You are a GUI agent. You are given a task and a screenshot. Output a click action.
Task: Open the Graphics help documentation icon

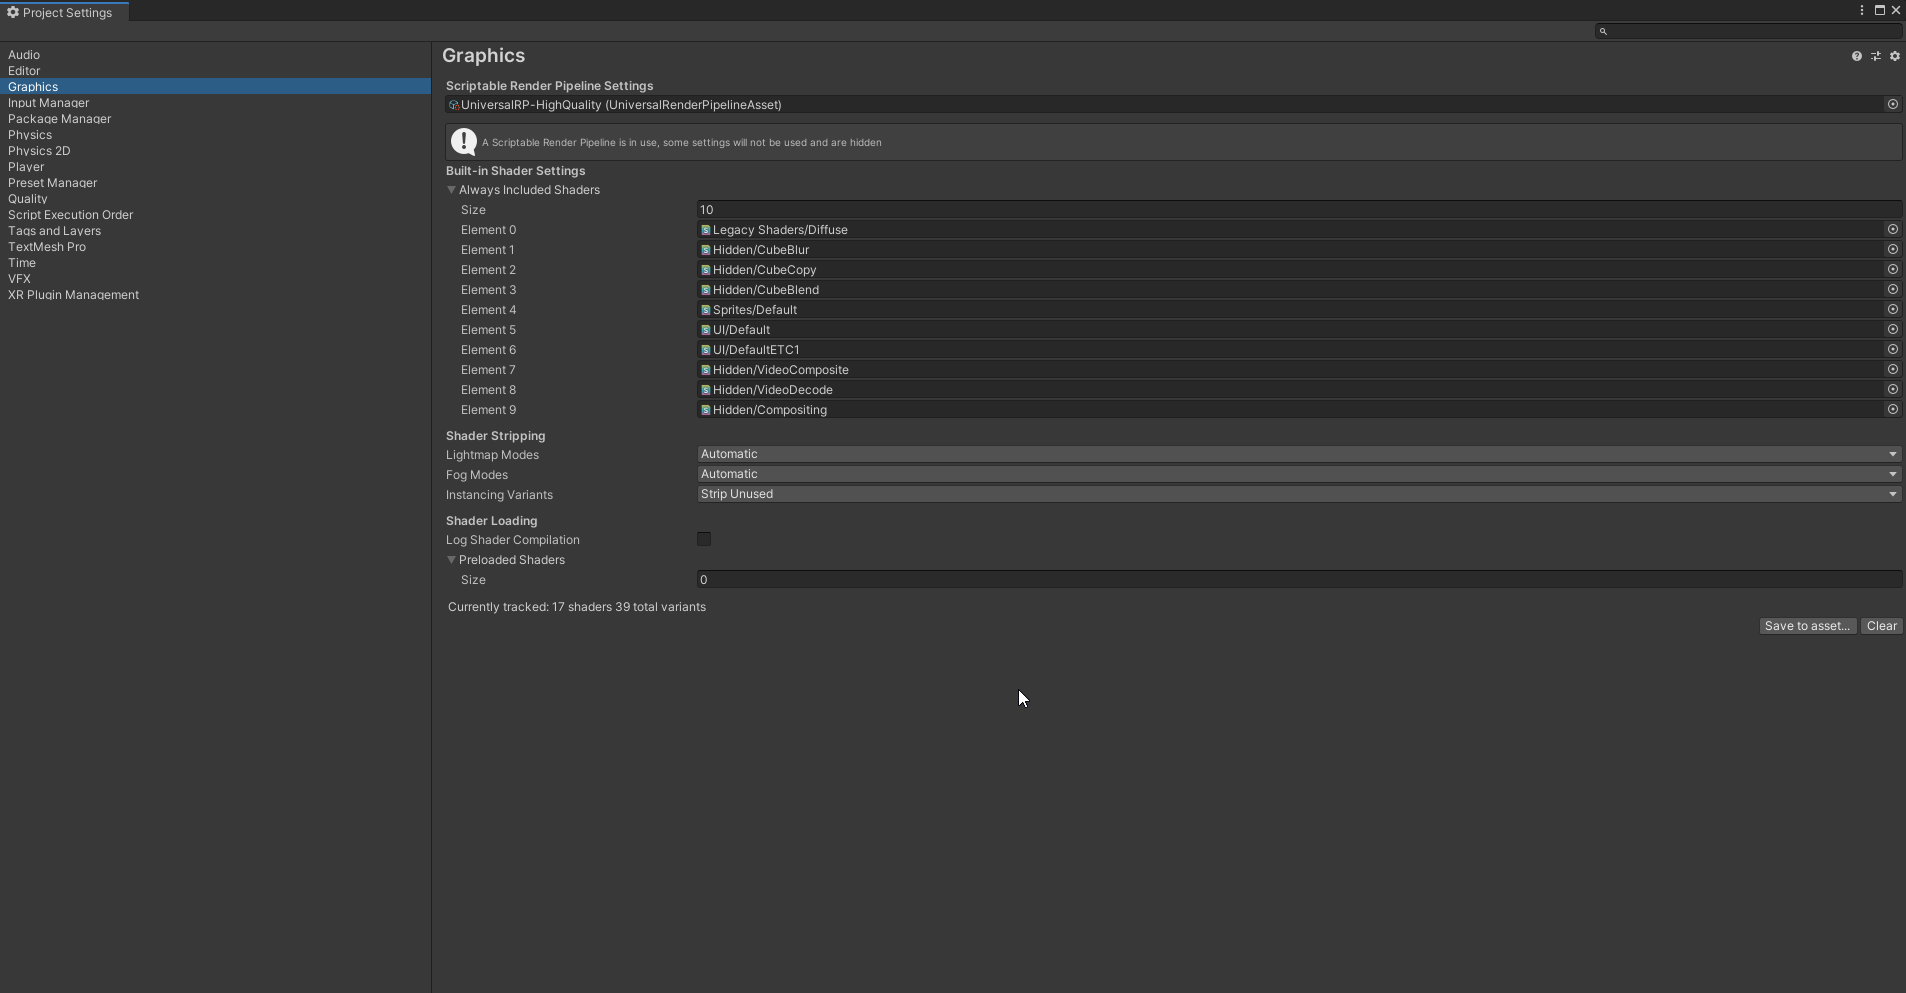click(x=1857, y=55)
